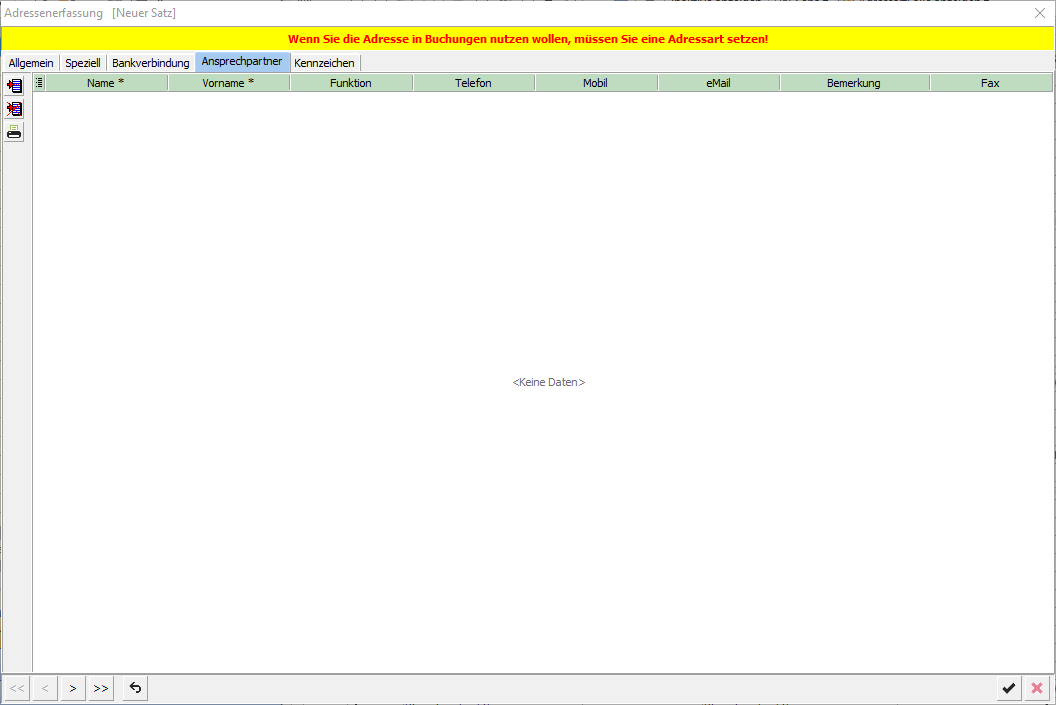Switch to the Allgemein tab
The height and width of the screenshot is (705, 1056).
point(31,63)
